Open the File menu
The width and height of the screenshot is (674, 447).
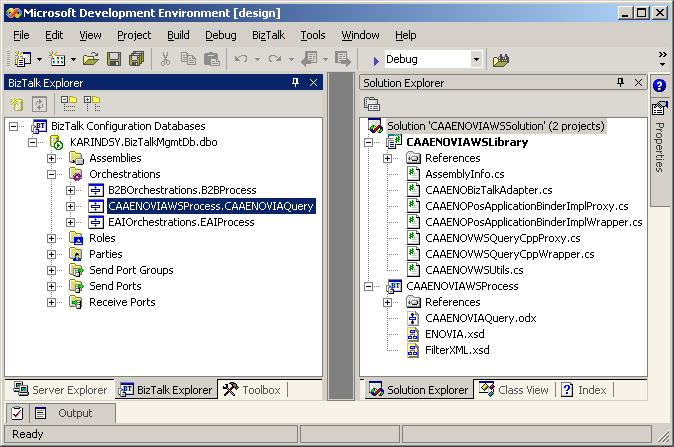point(21,35)
